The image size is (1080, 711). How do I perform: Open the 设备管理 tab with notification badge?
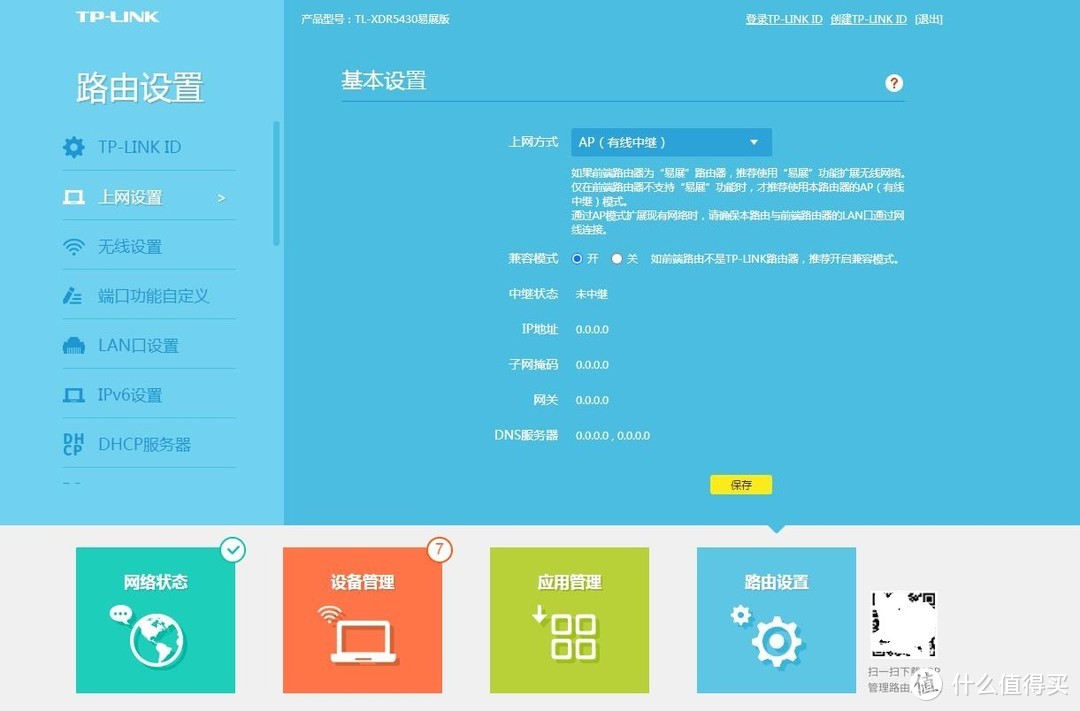(362, 618)
